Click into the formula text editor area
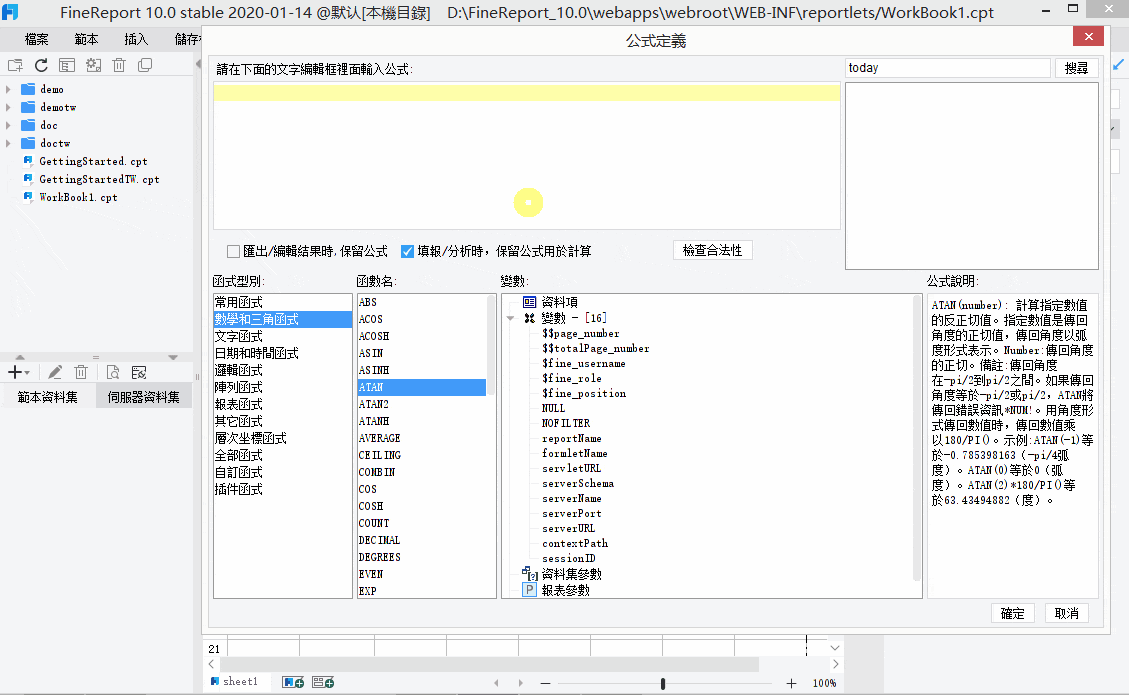 coord(527,156)
